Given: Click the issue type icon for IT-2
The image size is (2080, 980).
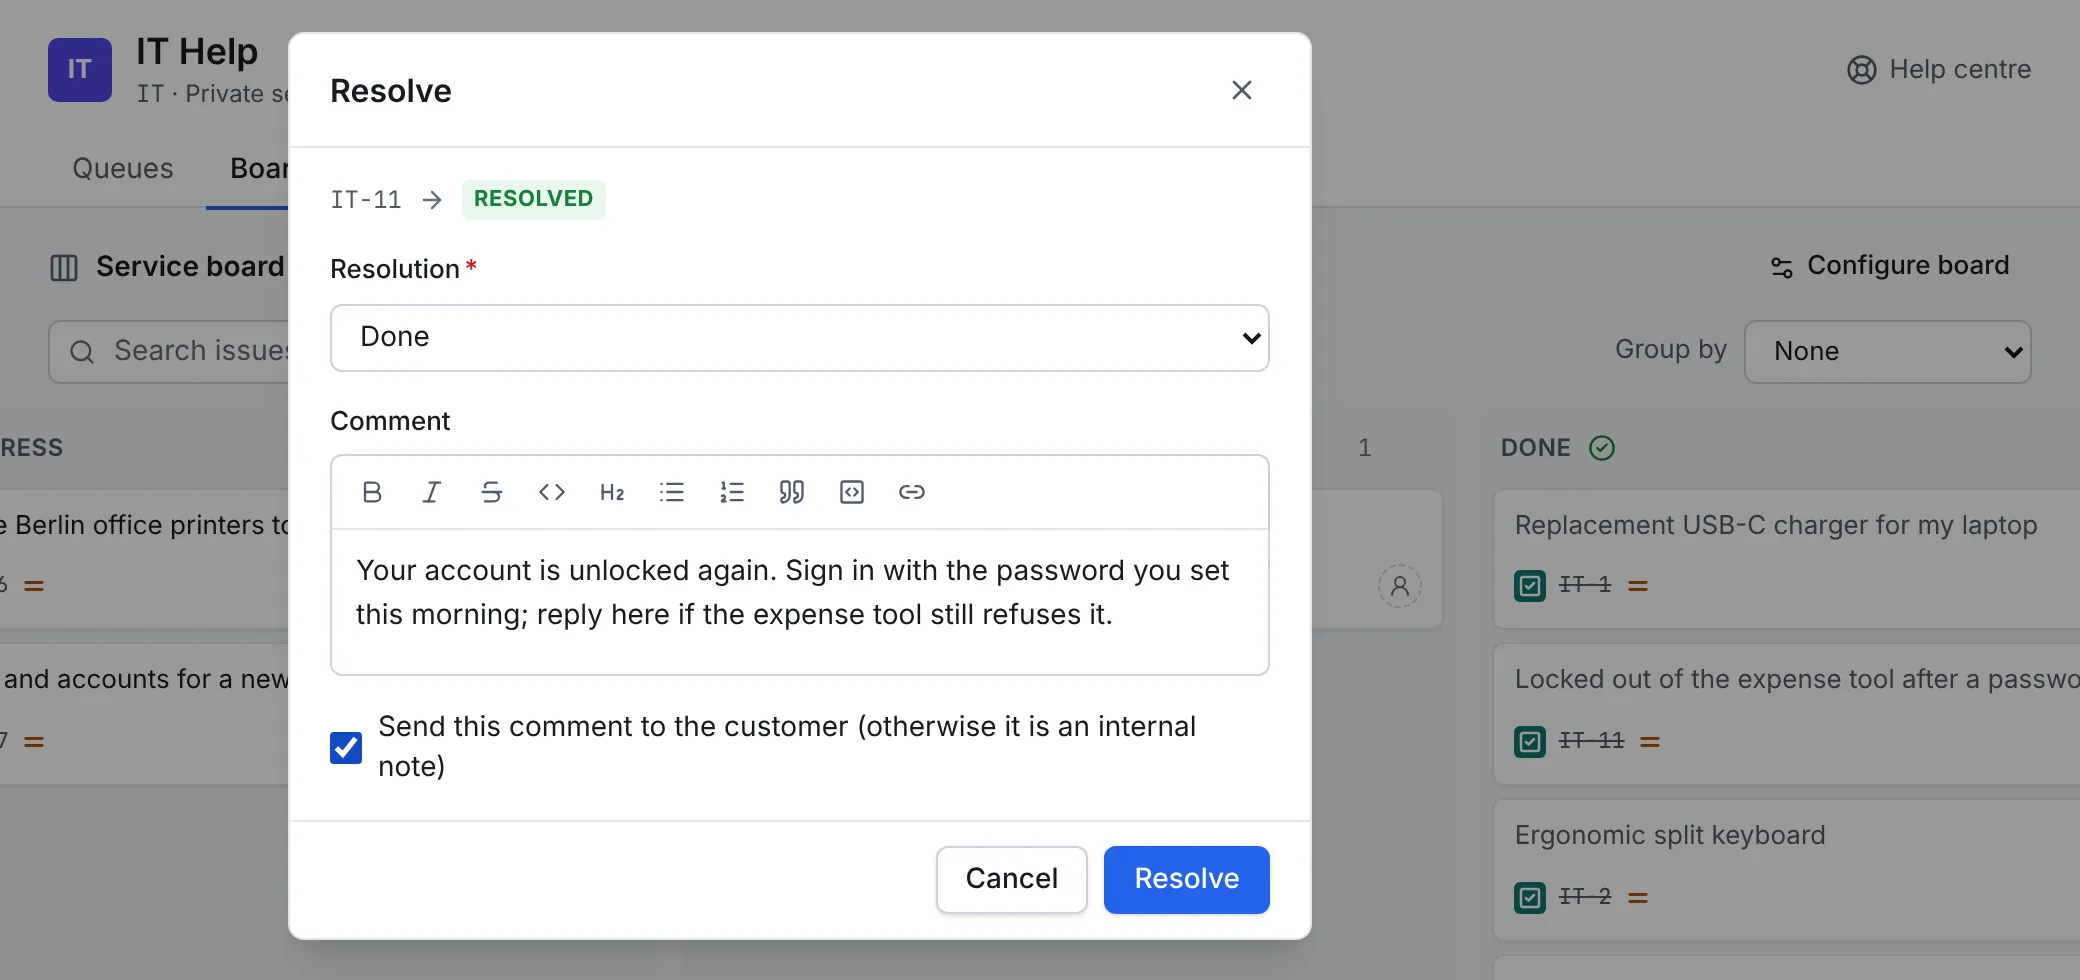Looking at the screenshot, I should coord(1530,898).
